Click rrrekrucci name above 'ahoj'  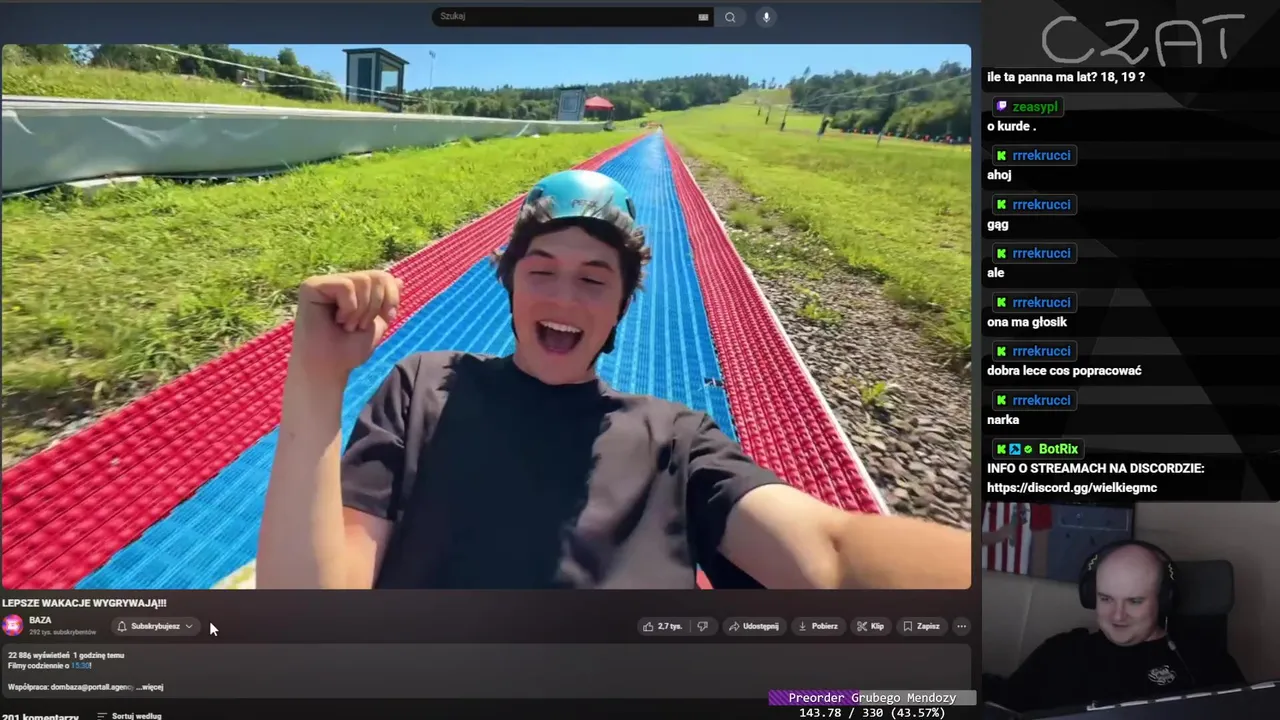(1041, 156)
